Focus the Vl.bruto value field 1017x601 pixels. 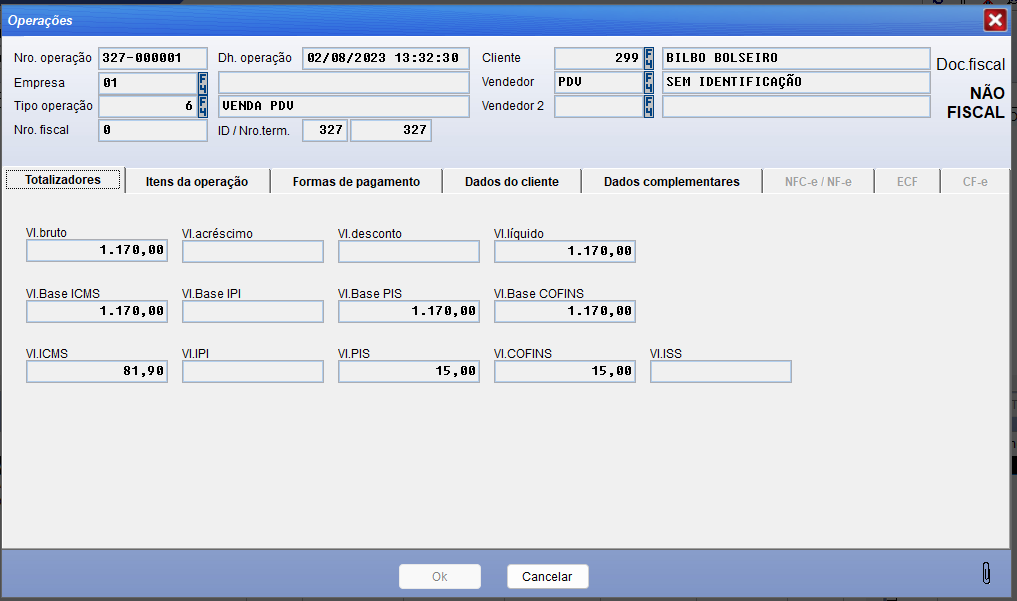point(97,251)
